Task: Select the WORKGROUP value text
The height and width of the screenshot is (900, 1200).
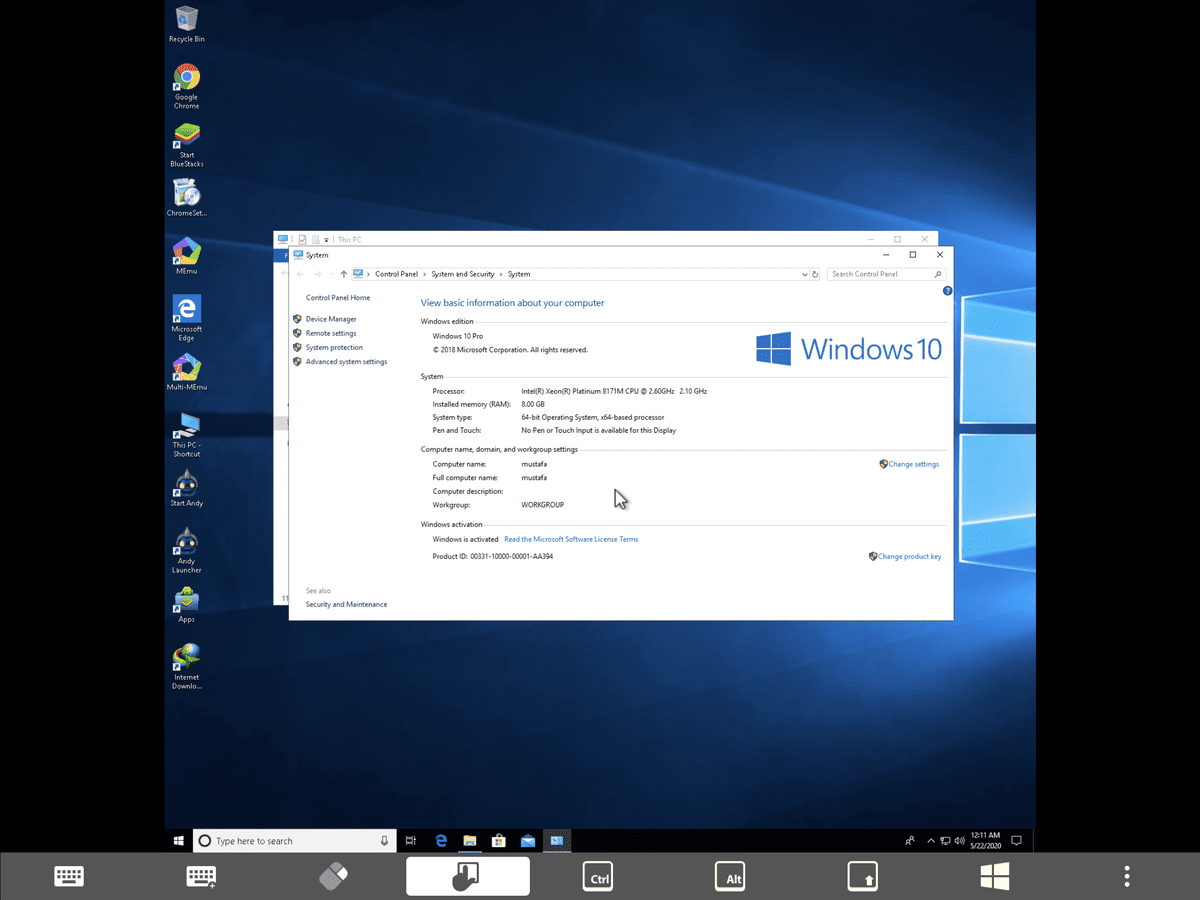Action: (x=543, y=505)
